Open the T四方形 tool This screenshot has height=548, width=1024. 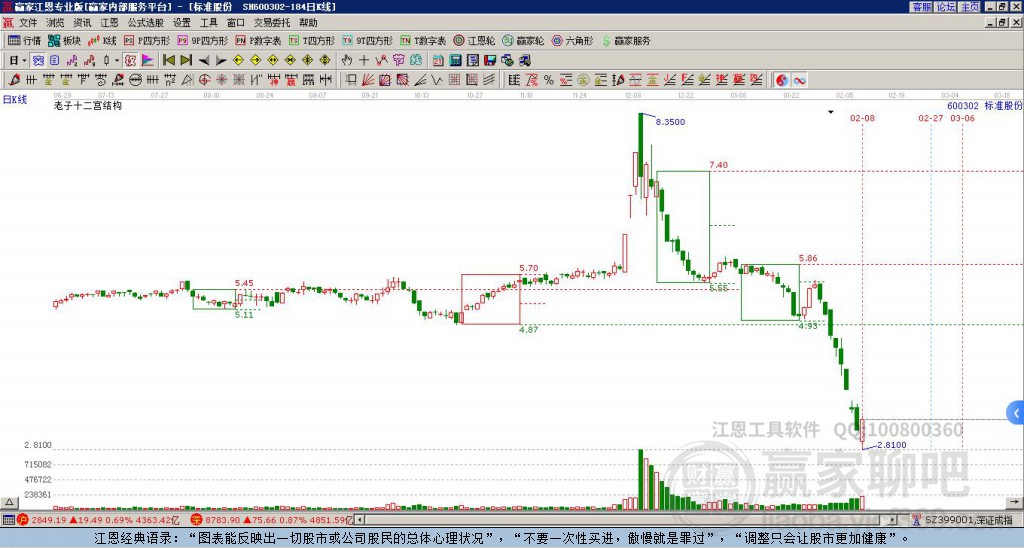pyautogui.click(x=312, y=40)
